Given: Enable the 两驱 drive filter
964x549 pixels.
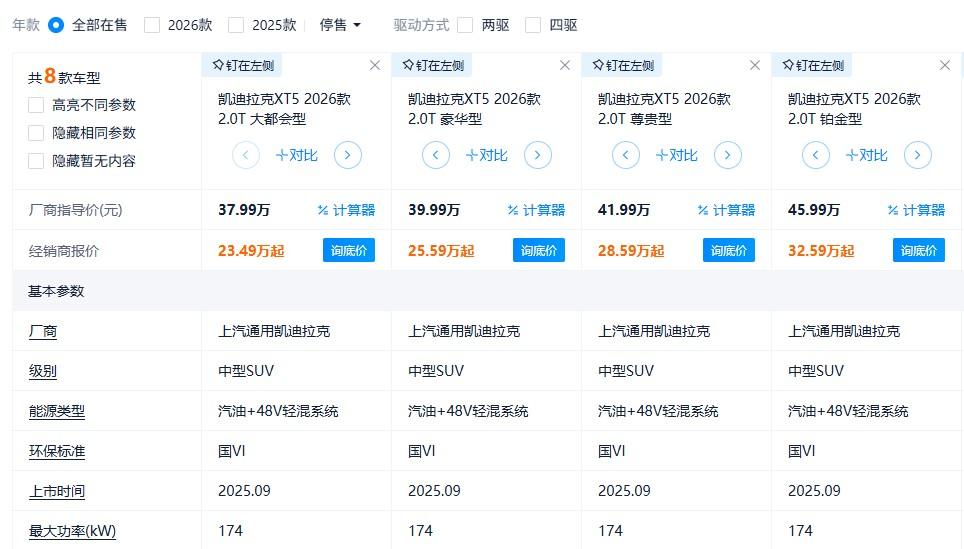Looking at the screenshot, I should pos(465,25).
